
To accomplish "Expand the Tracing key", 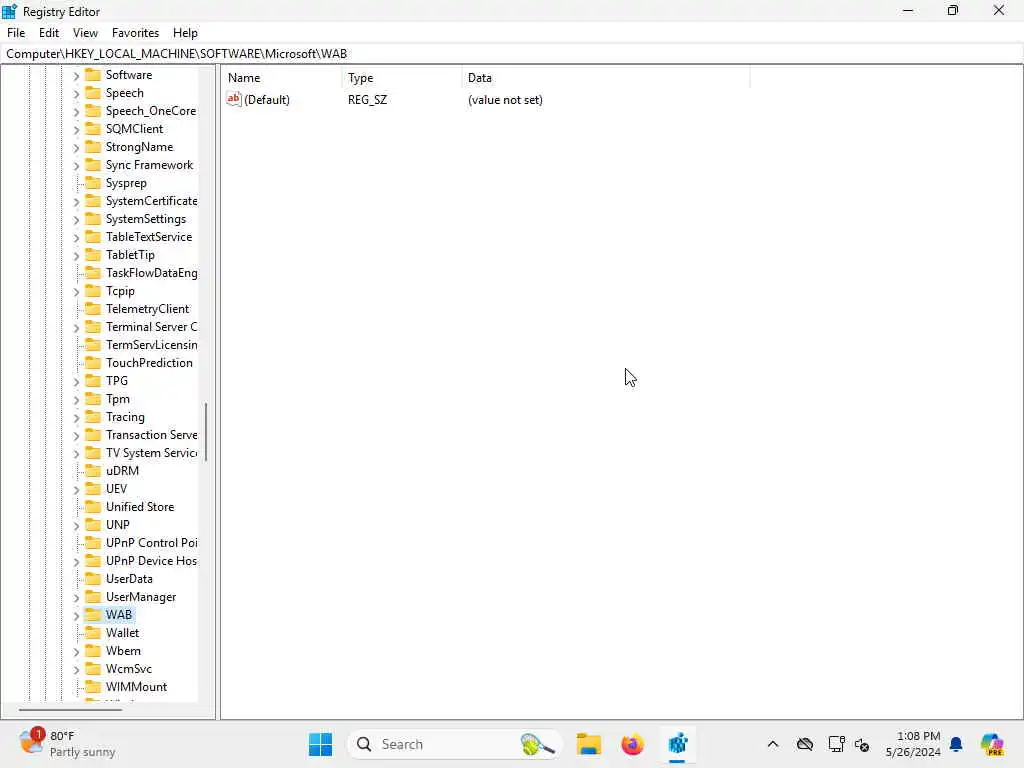I will click(76, 417).
